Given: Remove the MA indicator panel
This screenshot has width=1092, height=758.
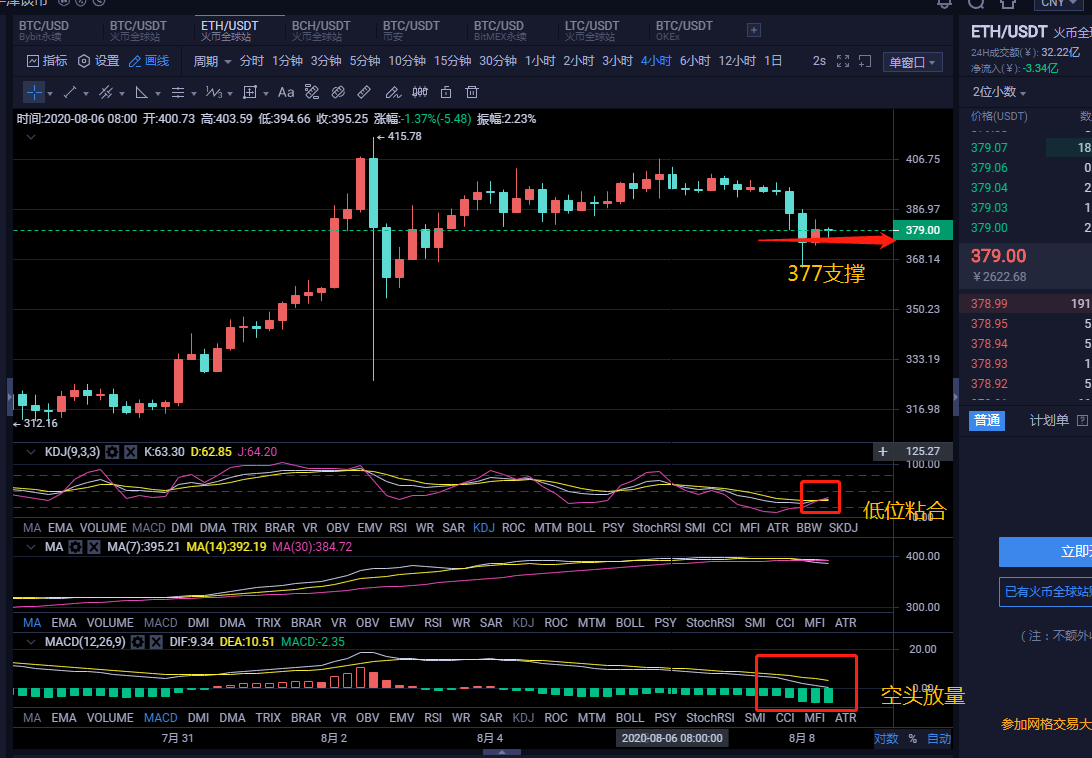Looking at the screenshot, I should click(x=94, y=547).
